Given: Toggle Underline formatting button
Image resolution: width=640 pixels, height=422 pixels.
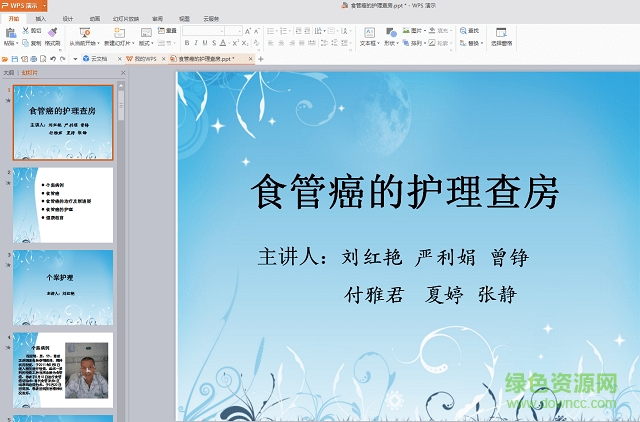Looking at the screenshot, I should click(205, 43).
